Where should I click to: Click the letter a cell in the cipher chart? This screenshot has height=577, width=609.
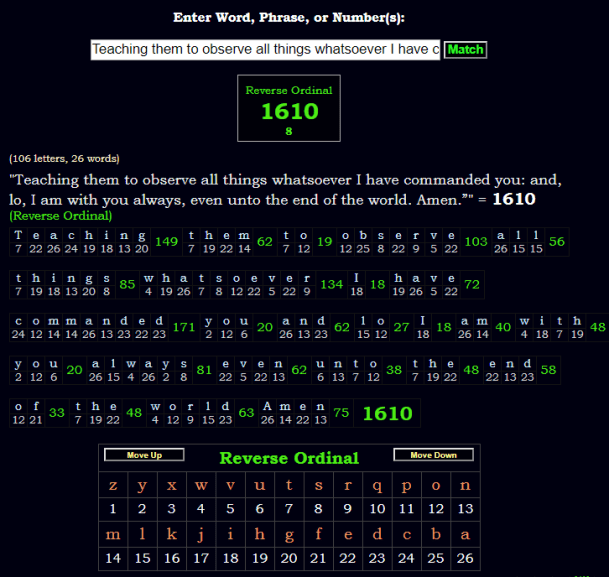point(464,535)
